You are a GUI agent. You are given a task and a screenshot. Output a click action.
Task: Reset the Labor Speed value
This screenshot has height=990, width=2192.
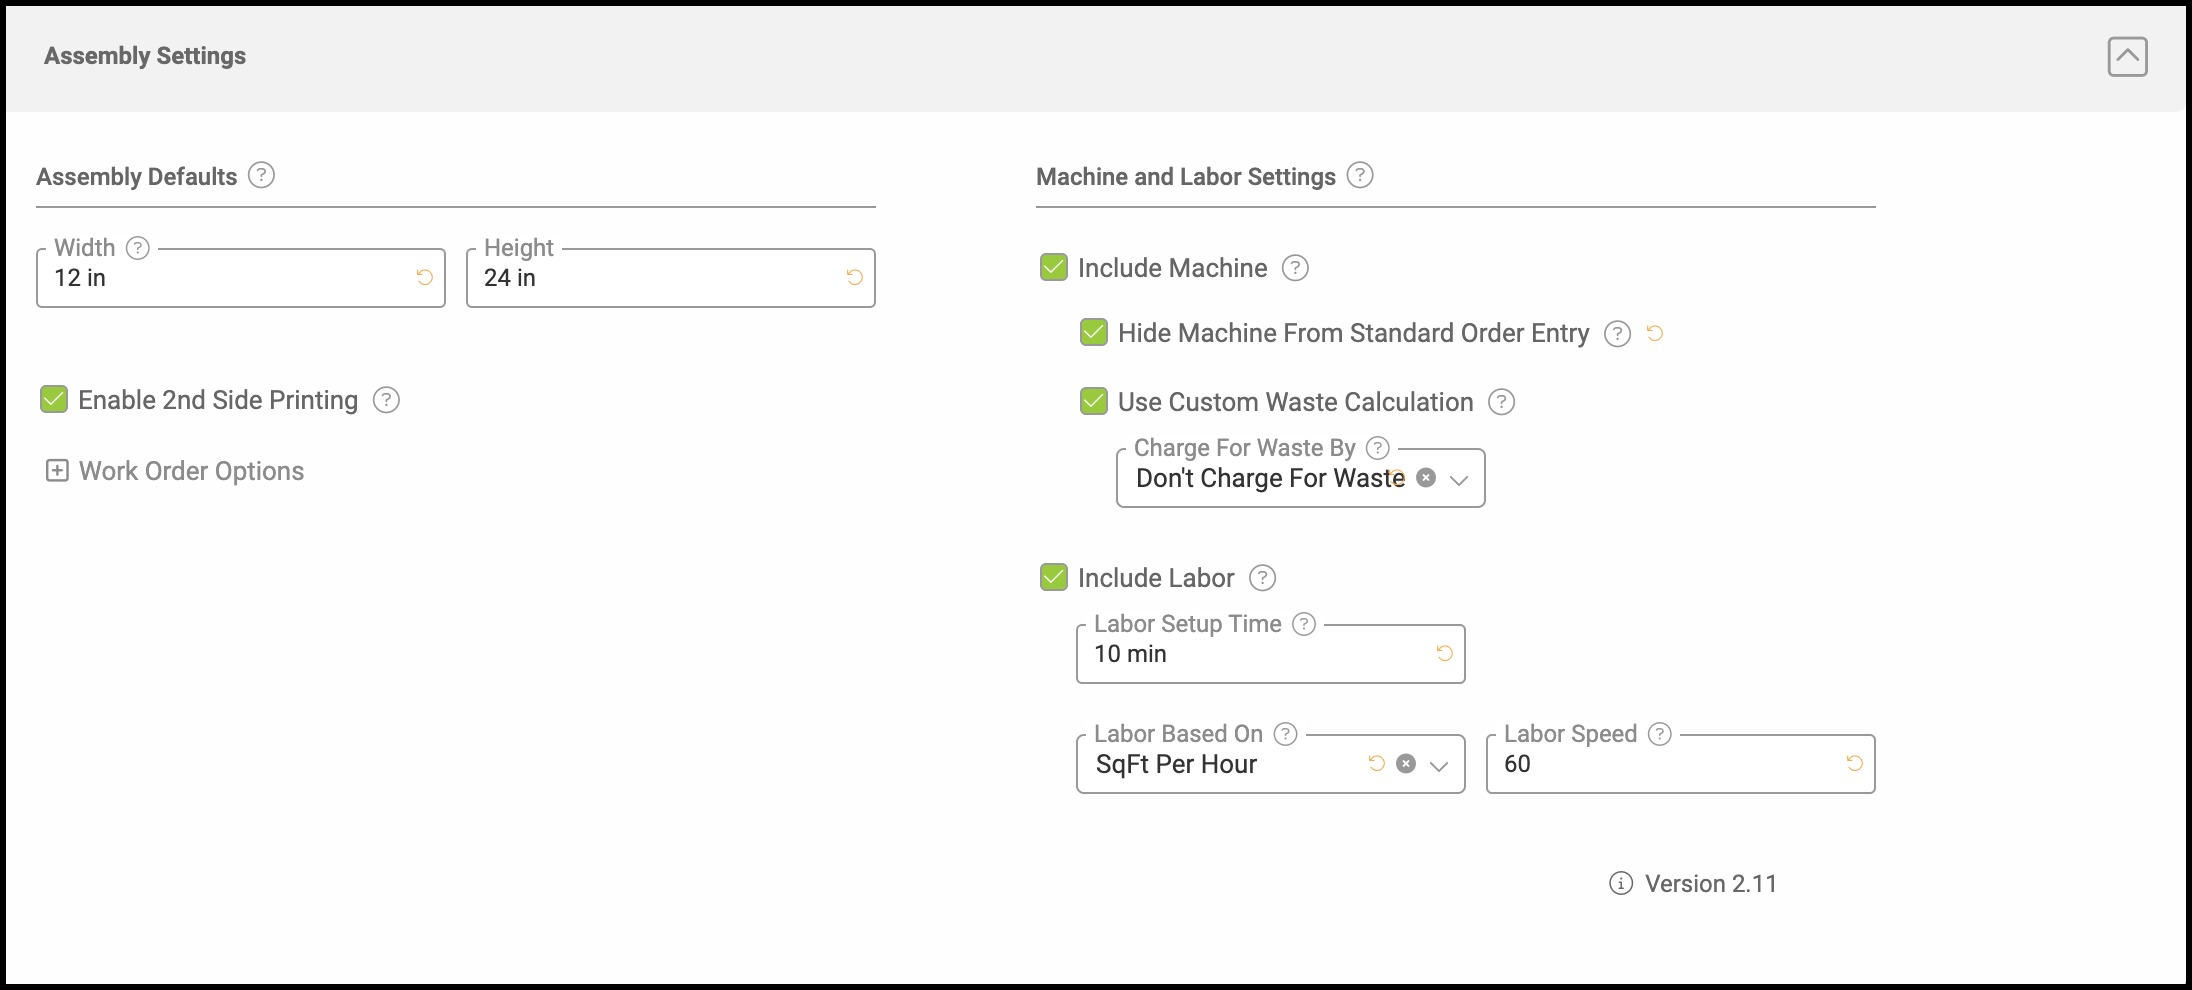[x=1855, y=763]
